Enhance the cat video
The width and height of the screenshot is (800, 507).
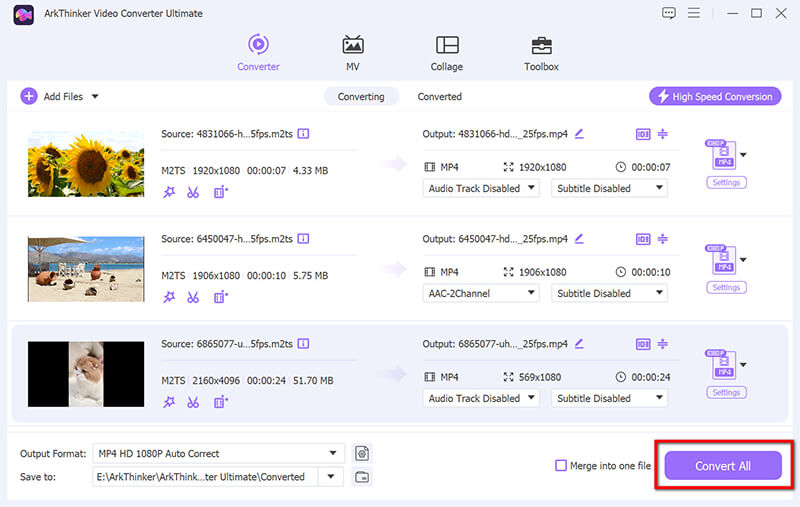coord(220,402)
